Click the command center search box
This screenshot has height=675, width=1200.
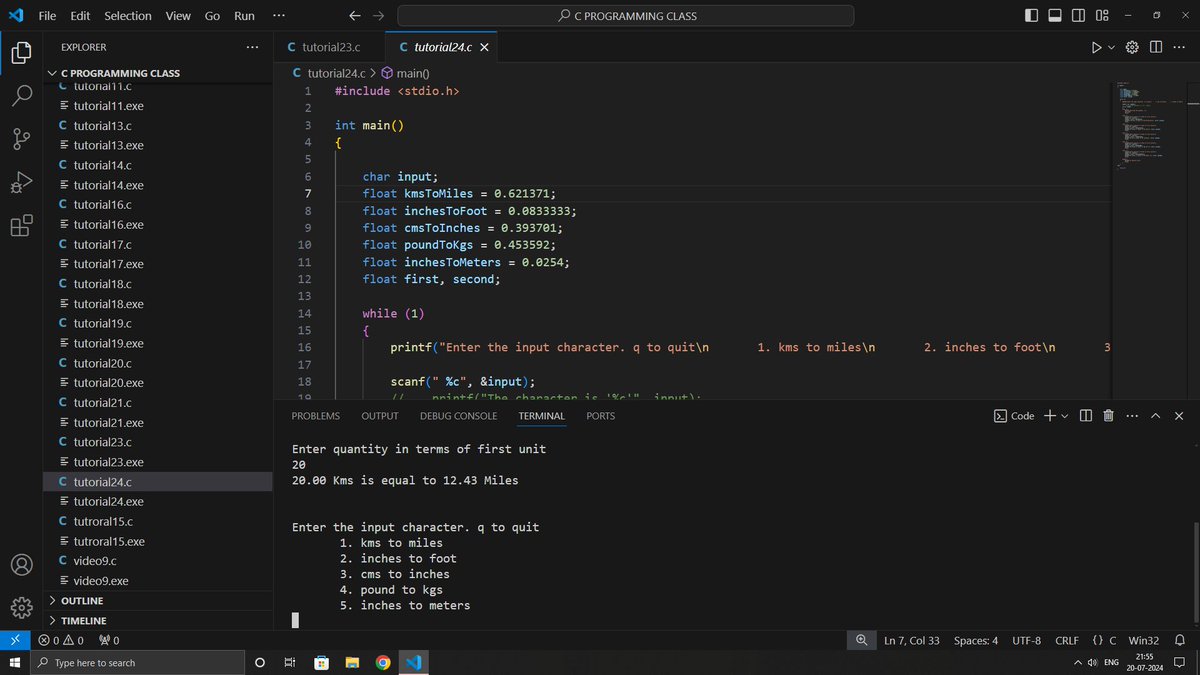(626, 16)
